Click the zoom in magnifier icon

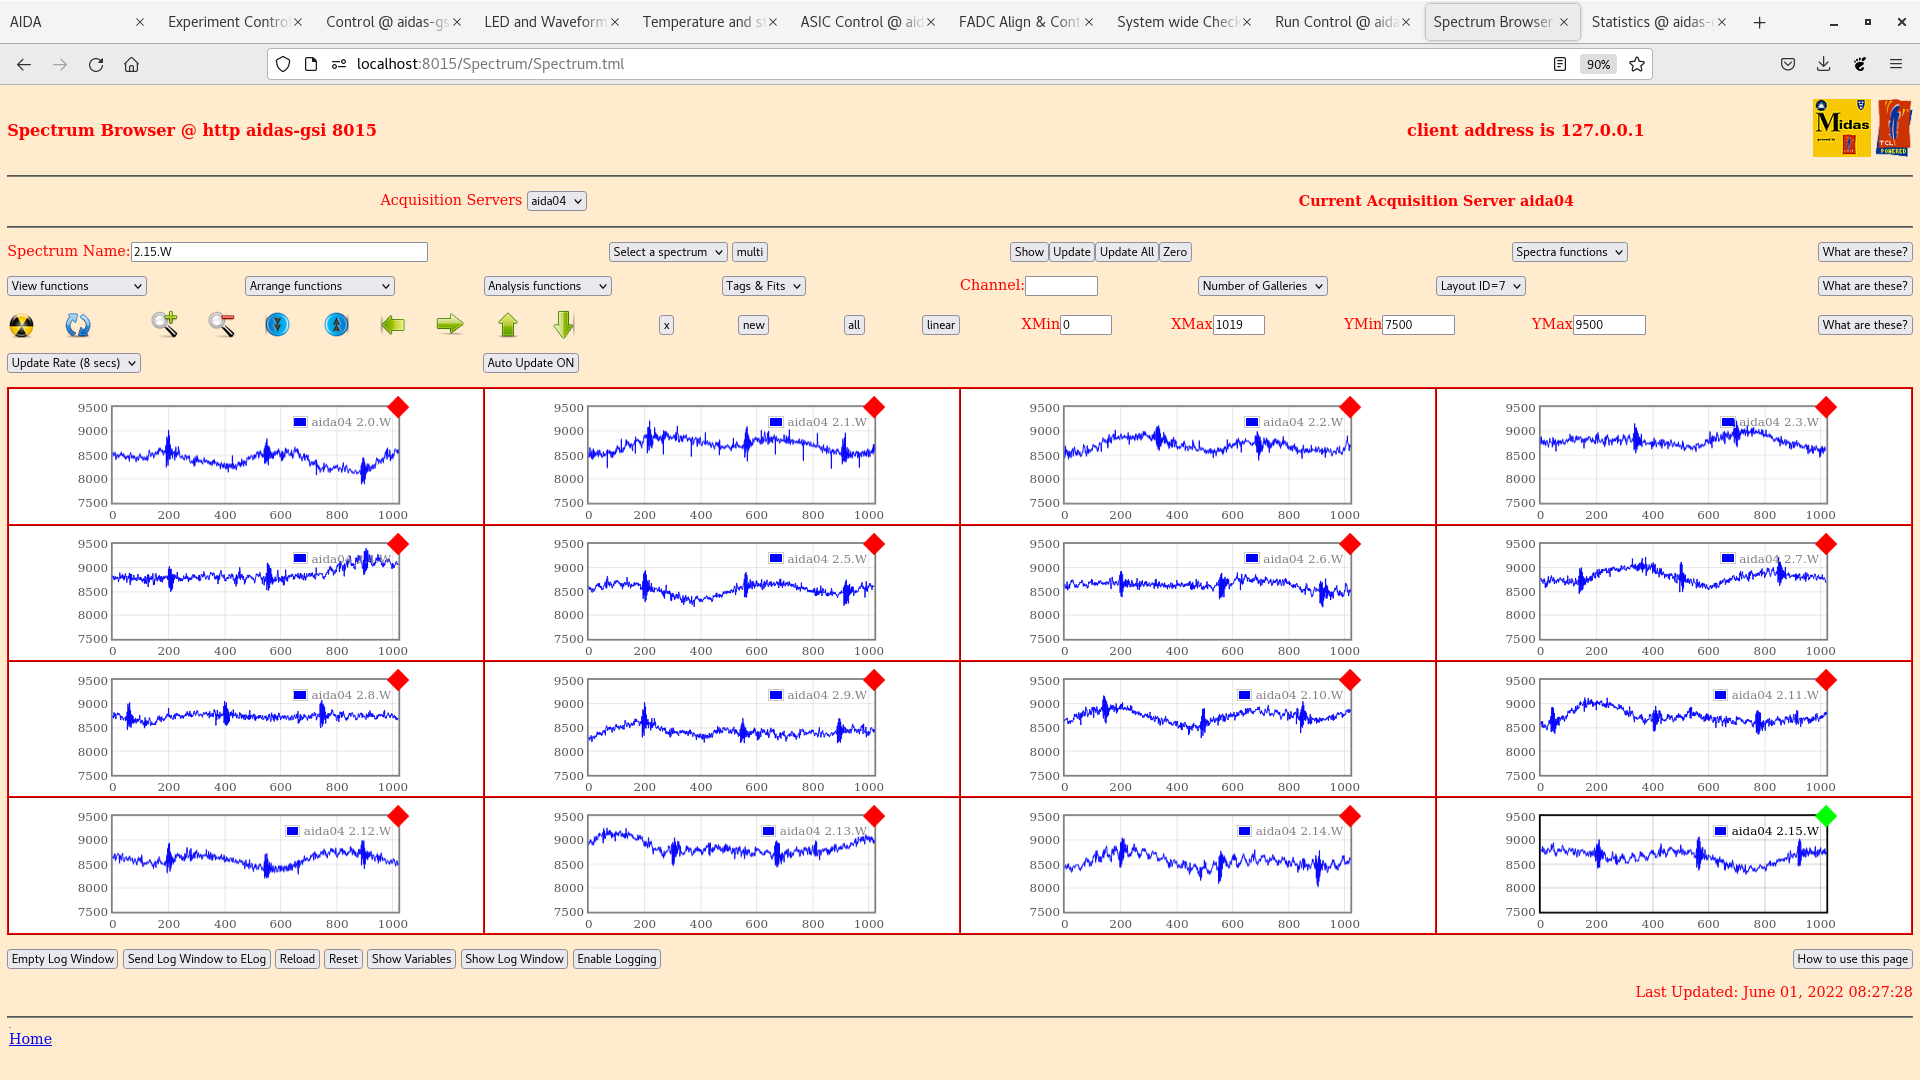(164, 324)
